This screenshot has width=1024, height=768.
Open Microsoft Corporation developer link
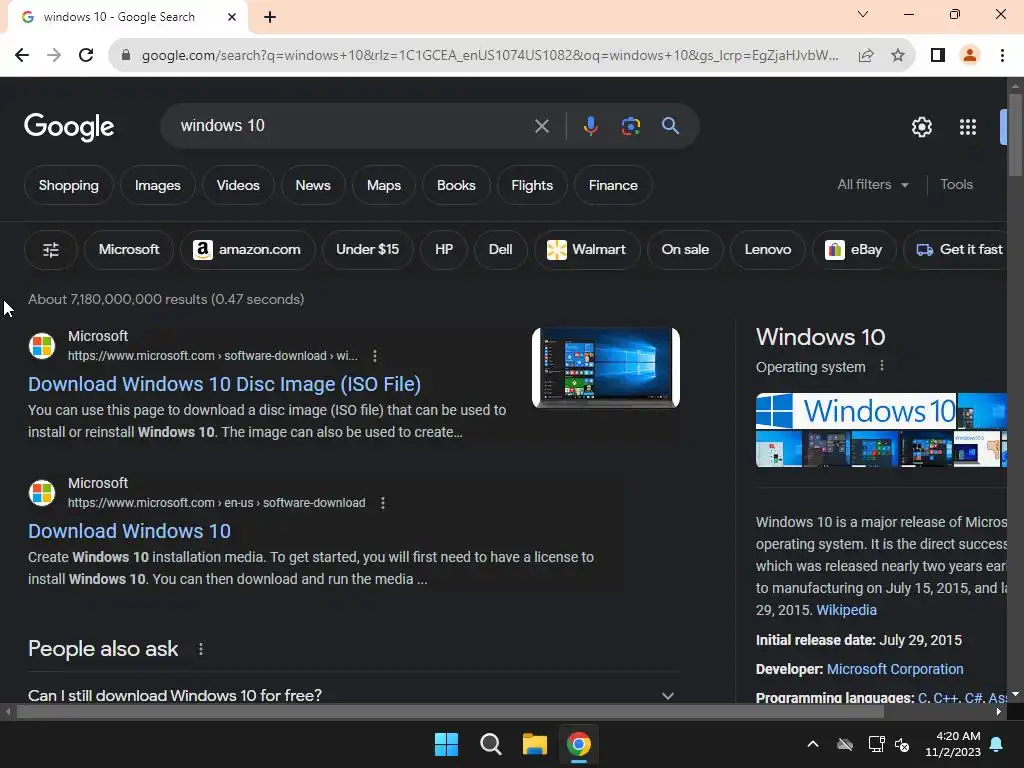895,669
